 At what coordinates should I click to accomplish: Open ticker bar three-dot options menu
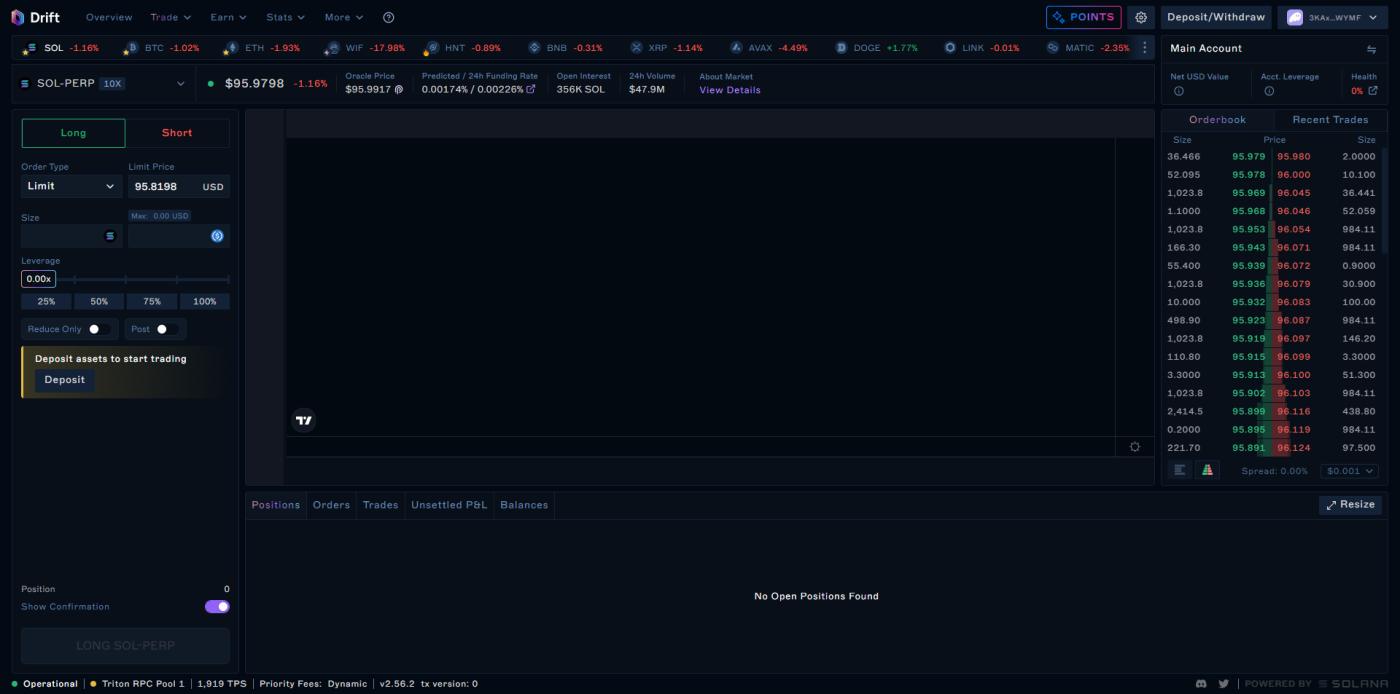(1145, 48)
